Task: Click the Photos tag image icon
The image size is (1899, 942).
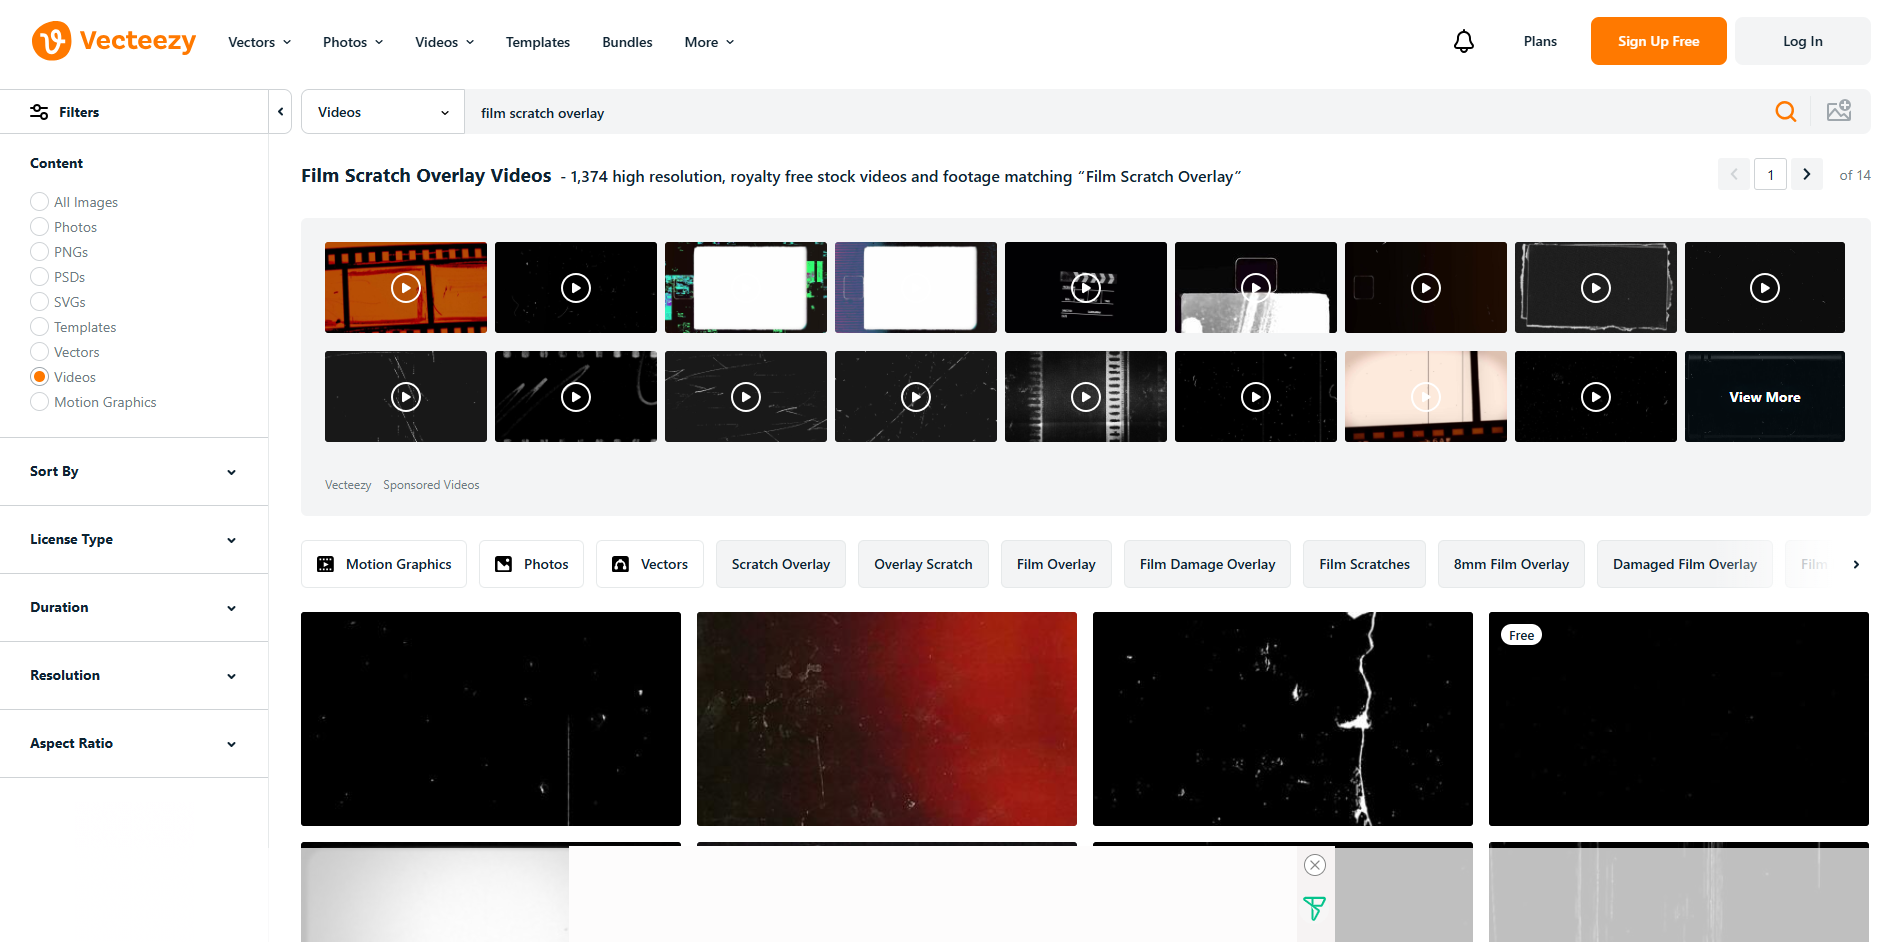Action: (x=504, y=564)
